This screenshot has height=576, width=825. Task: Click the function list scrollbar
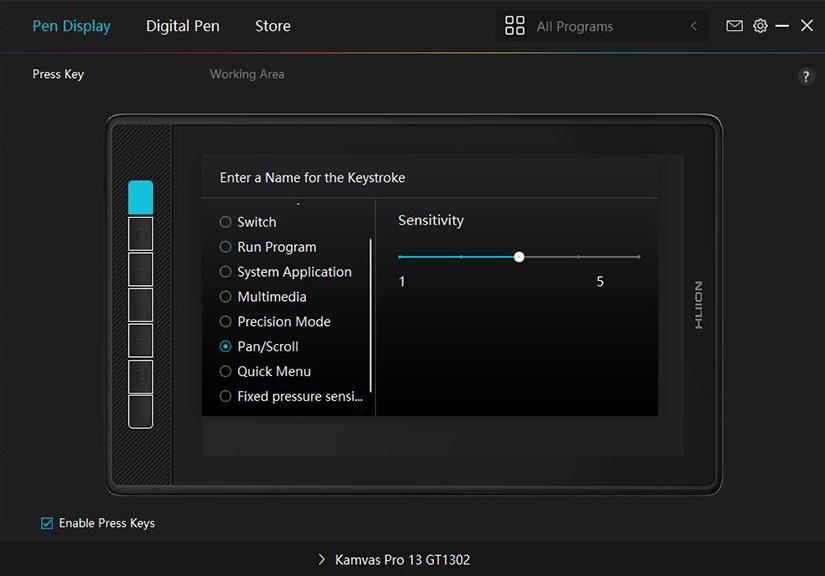point(371,315)
